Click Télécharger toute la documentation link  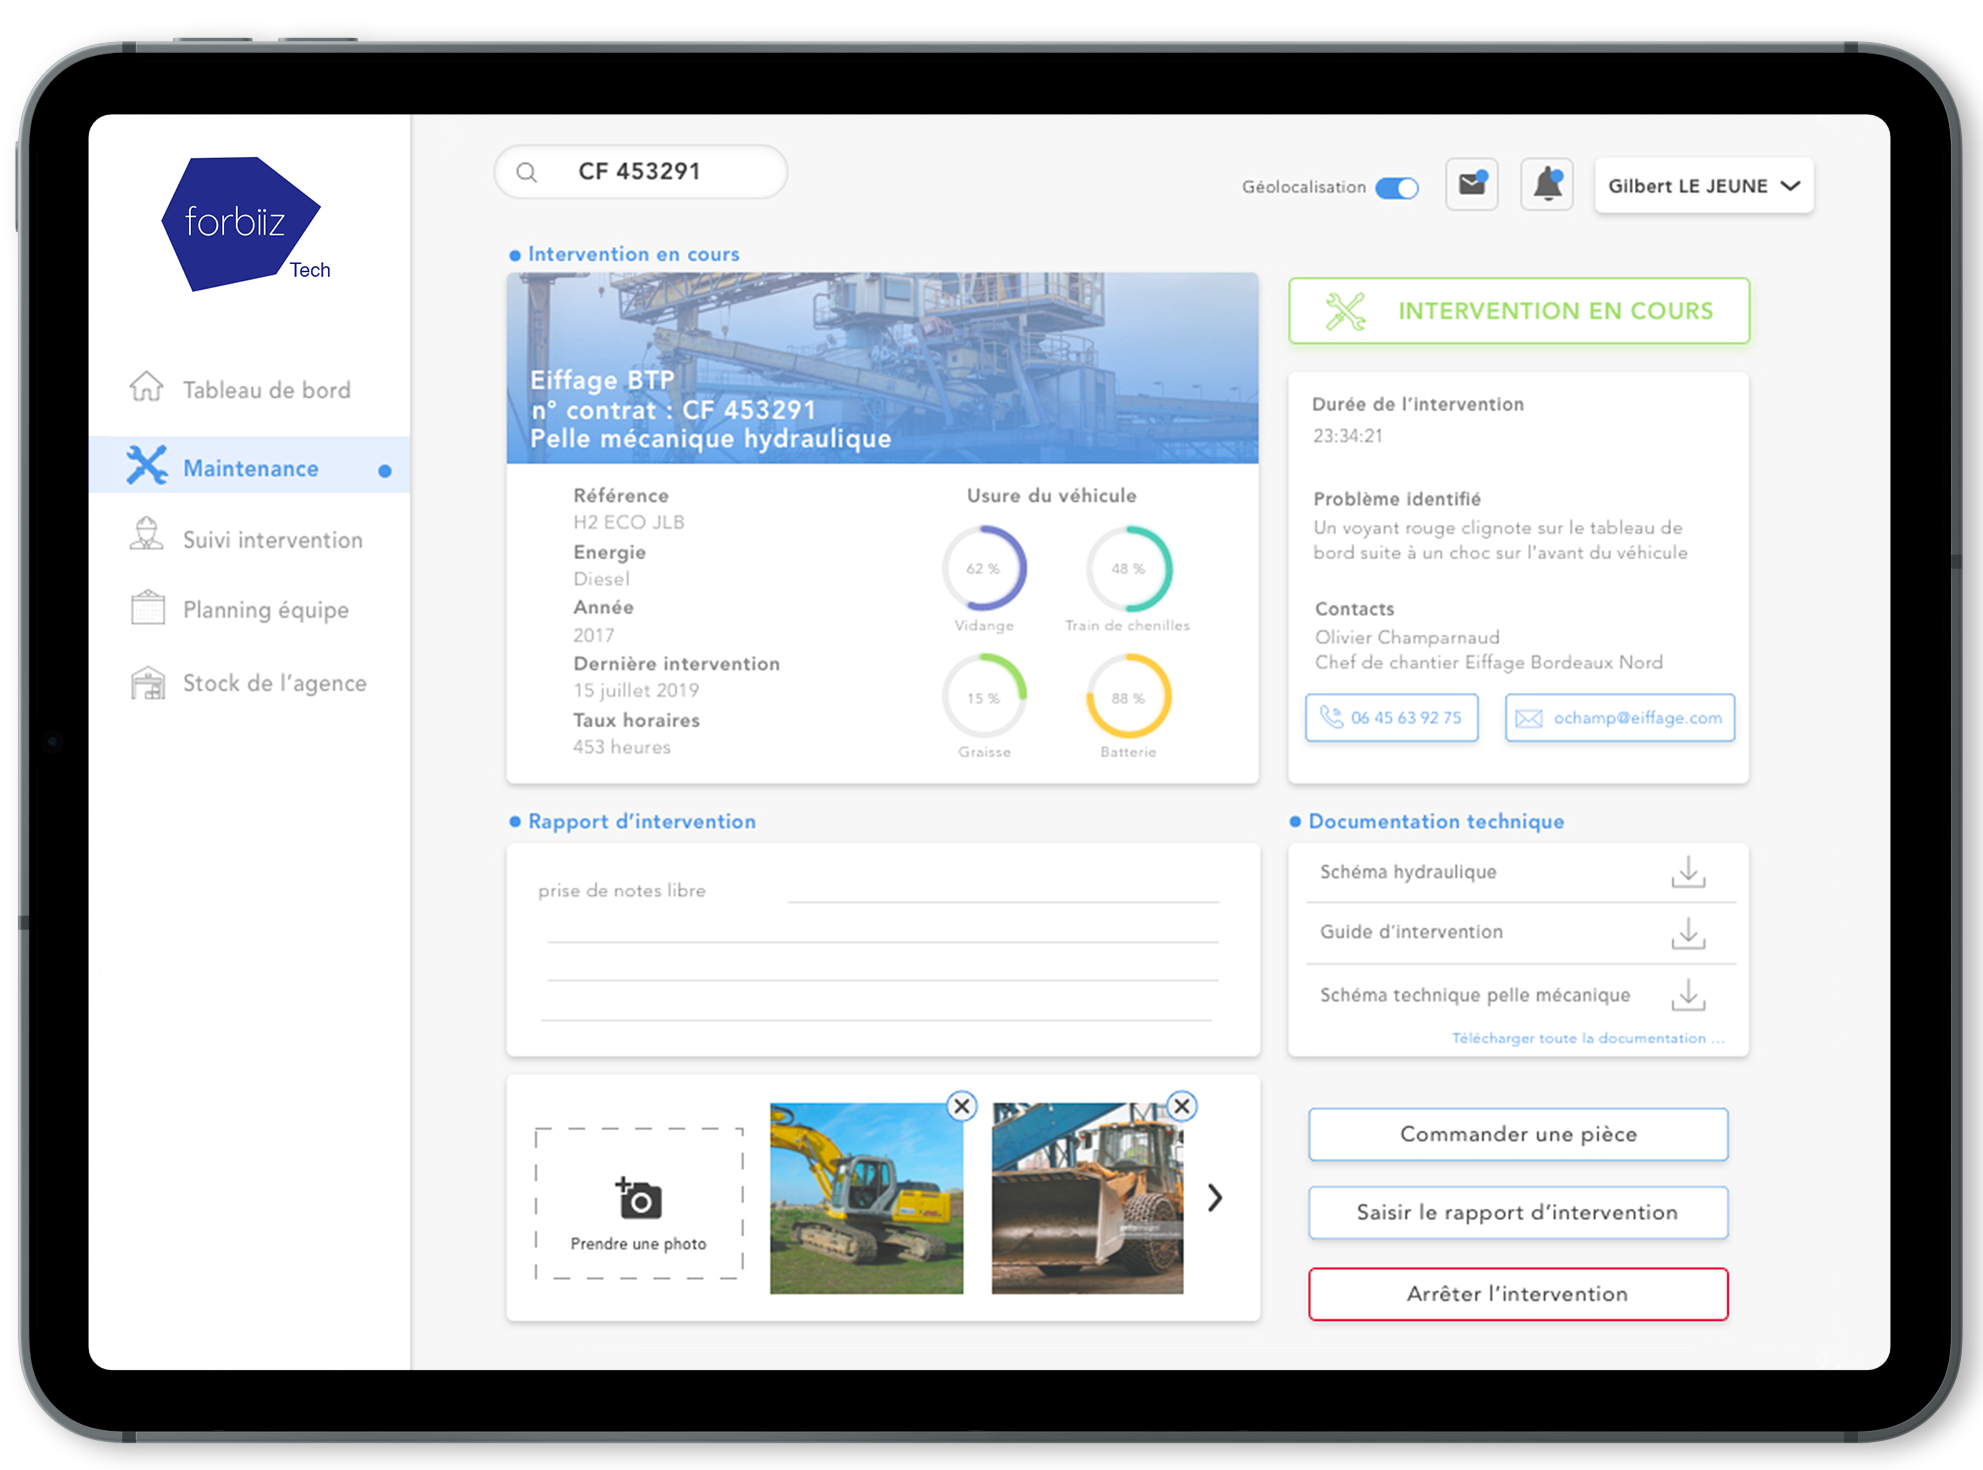pos(1588,1038)
